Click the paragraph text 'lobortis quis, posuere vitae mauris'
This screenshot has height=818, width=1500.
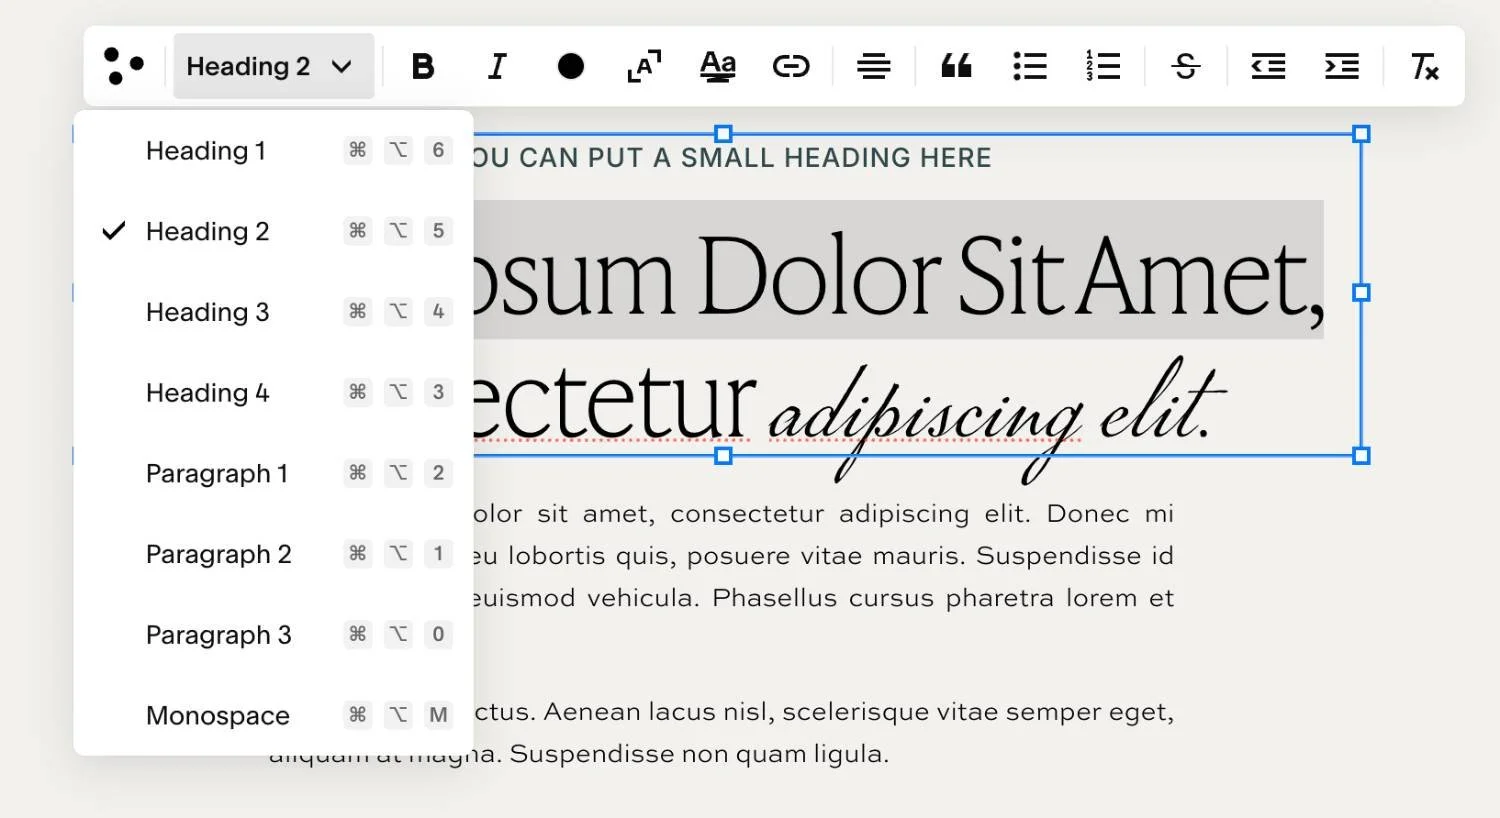click(x=736, y=556)
